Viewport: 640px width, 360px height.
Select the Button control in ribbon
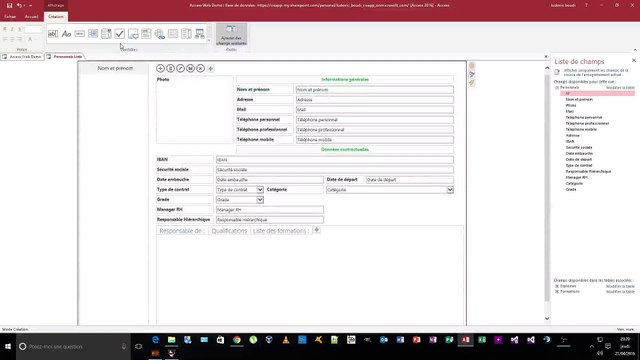[x=80, y=34]
